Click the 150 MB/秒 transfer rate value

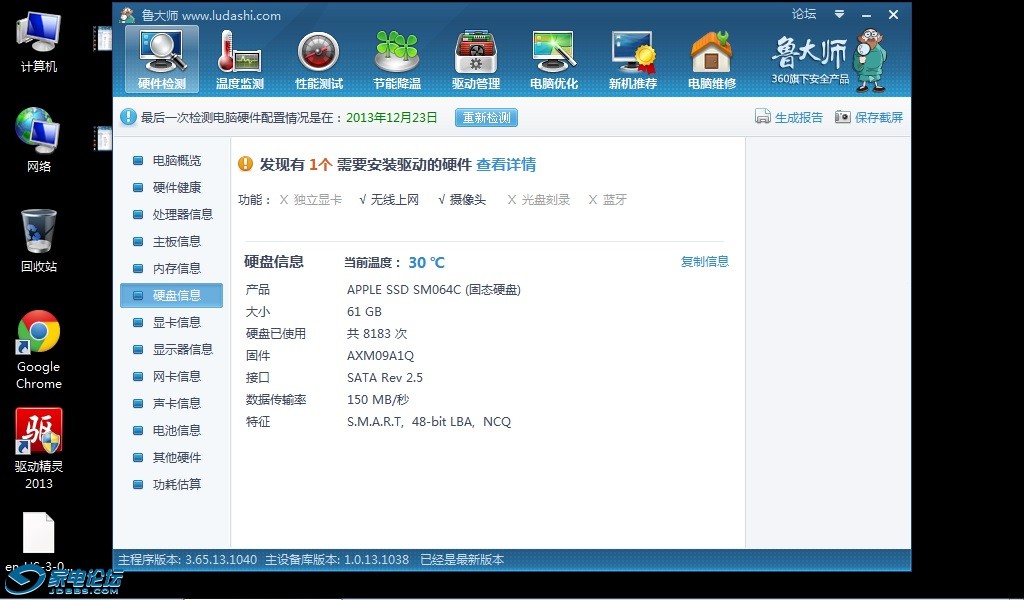point(378,400)
